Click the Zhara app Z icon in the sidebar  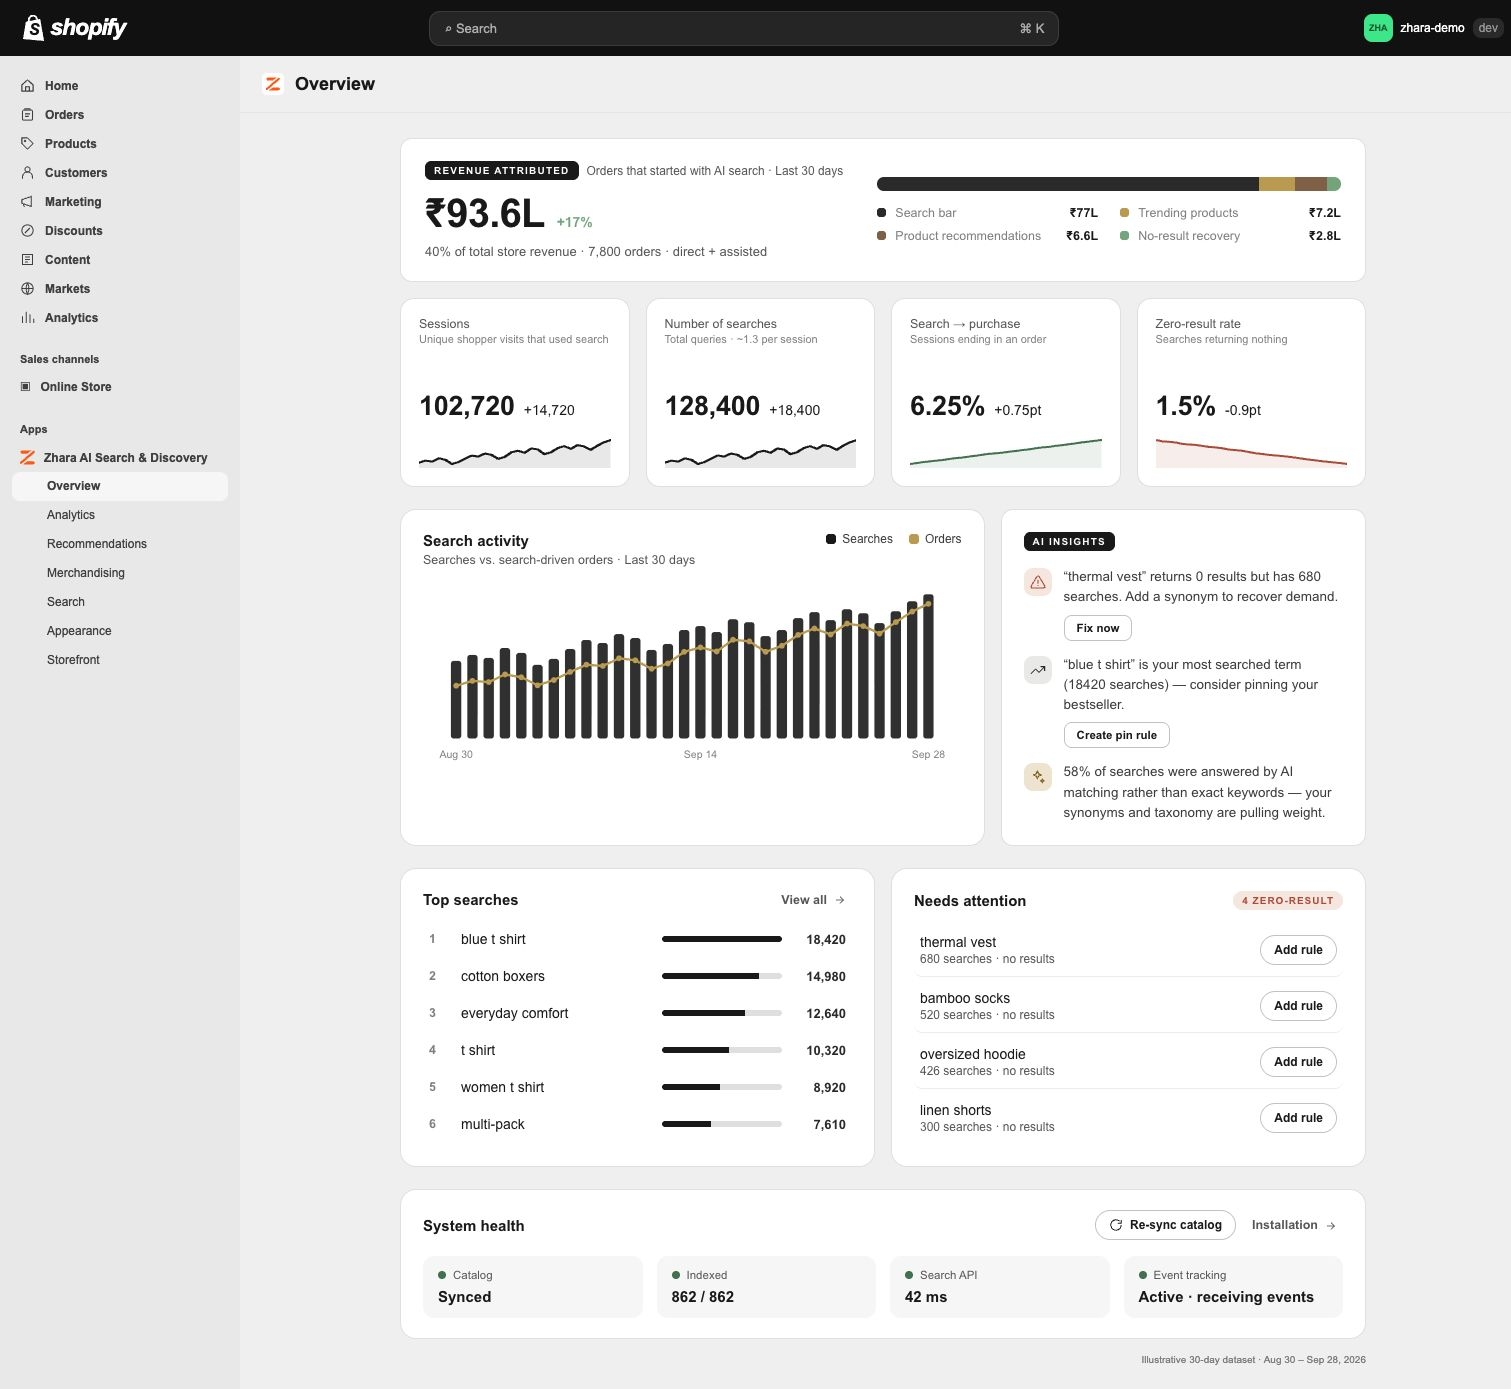28,458
